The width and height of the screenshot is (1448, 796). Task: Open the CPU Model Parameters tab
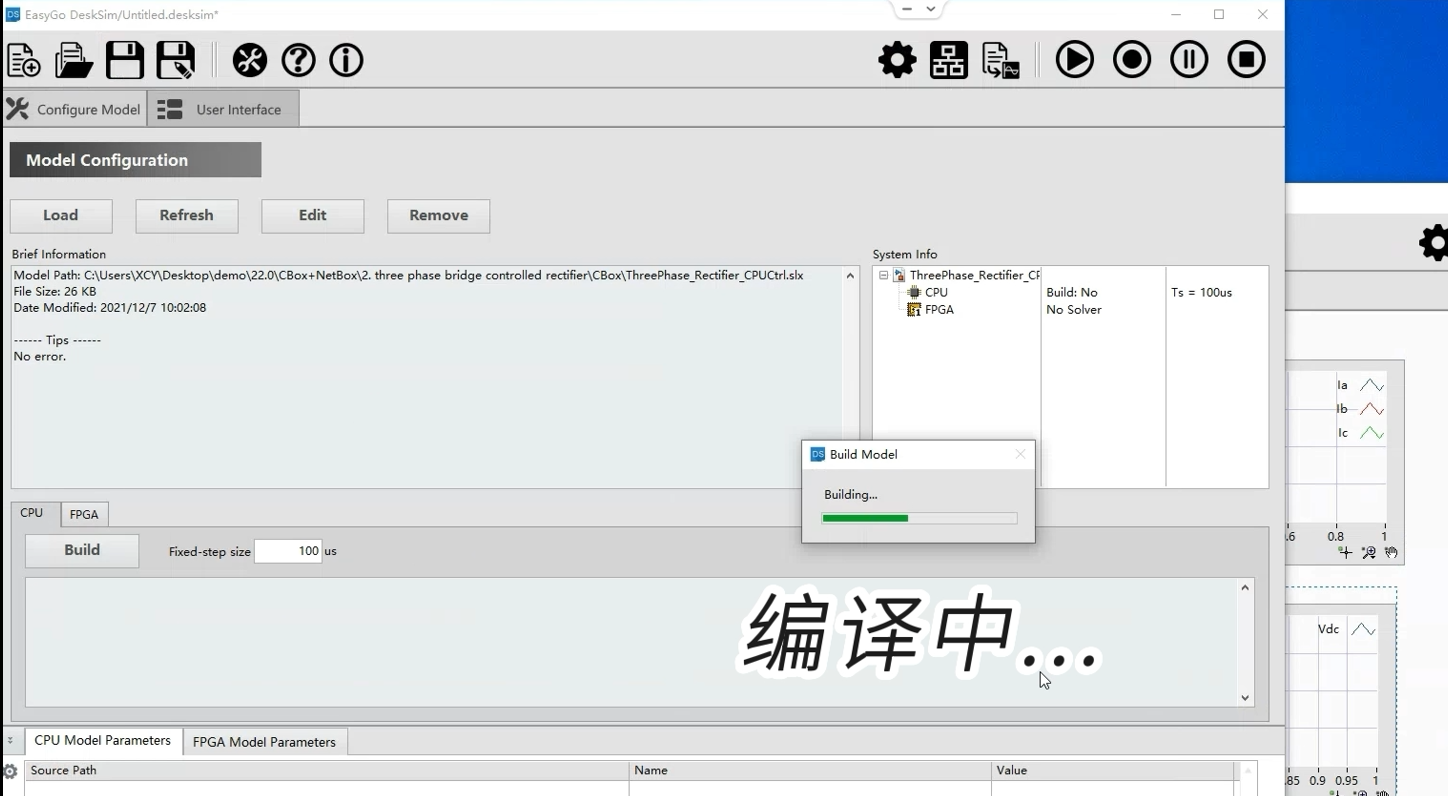click(103, 741)
